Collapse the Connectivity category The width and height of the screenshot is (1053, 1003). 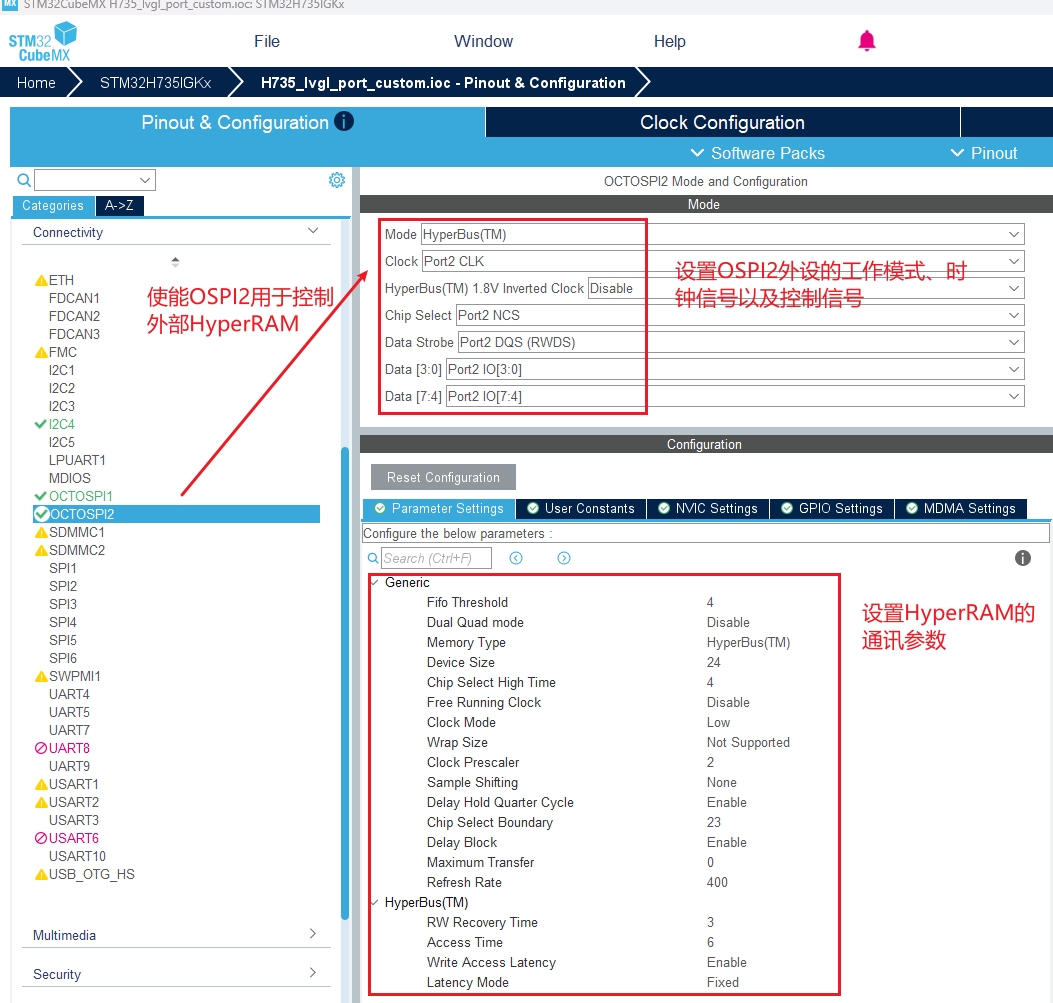312,231
